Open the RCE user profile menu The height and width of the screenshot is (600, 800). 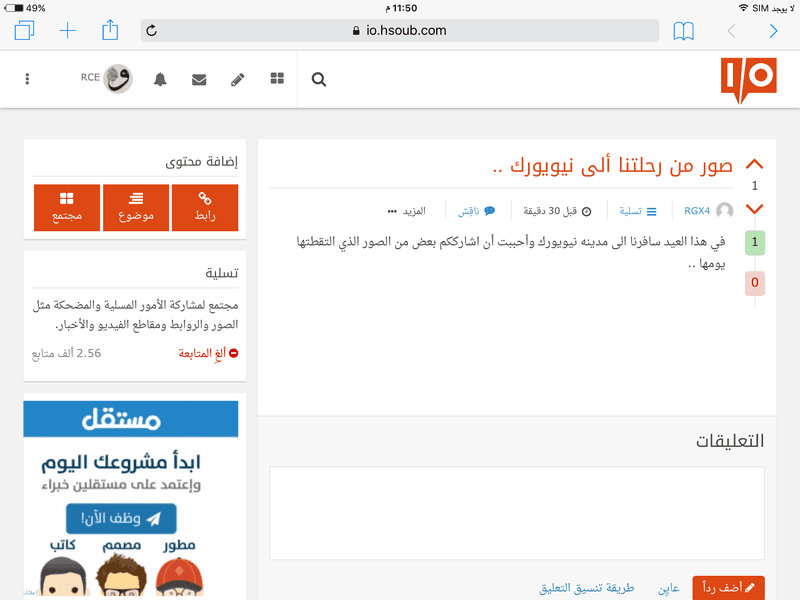(x=107, y=79)
